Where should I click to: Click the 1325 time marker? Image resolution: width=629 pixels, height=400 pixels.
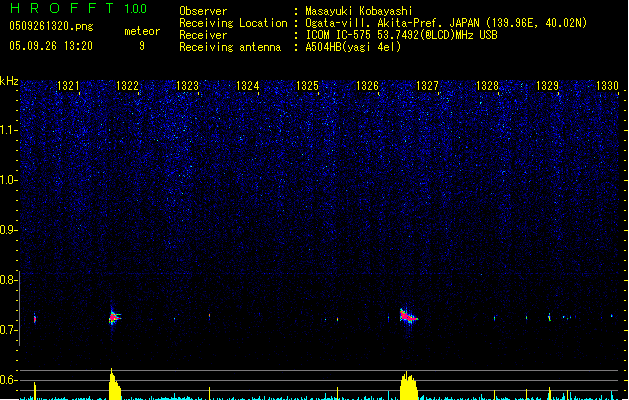click(x=307, y=86)
